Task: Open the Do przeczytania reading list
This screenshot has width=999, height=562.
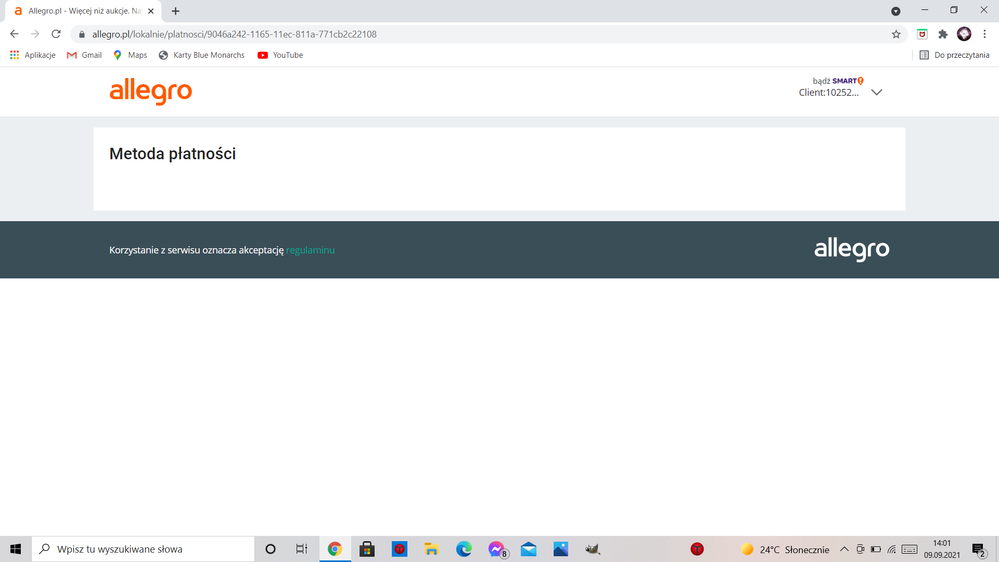Action: pos(954,55)
